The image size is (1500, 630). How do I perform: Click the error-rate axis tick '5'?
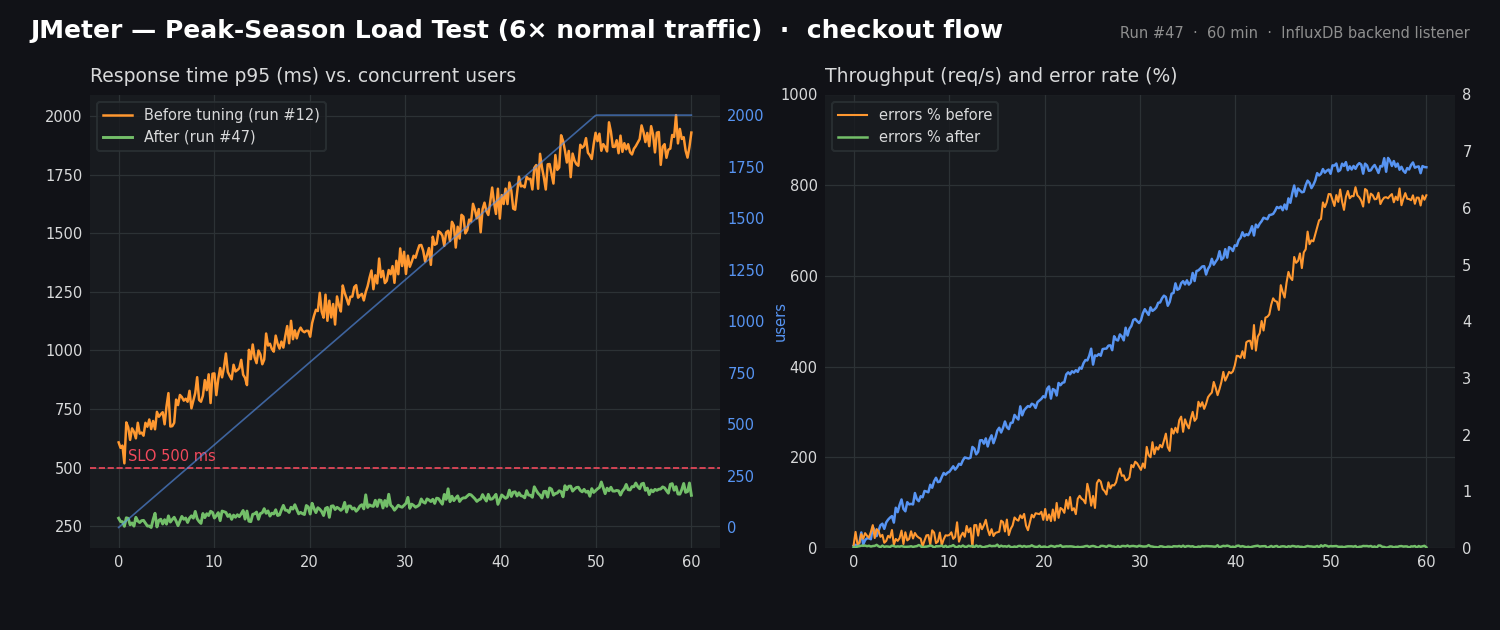pyautogui.click(x=1466, y=265)
